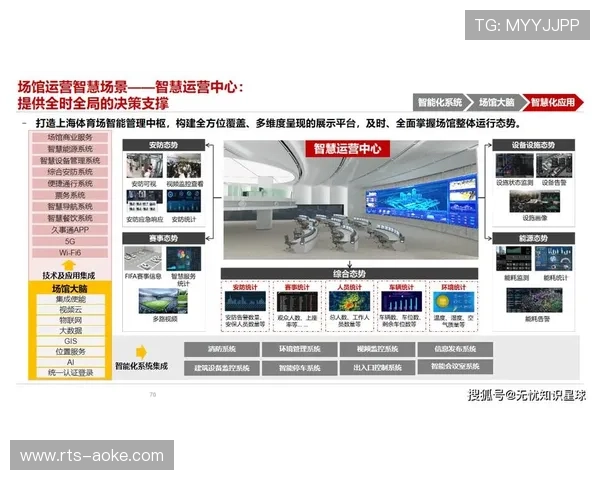600x480 pixels.
Task: Click the yellow 场馆大脑 section title
Action: tap(70, 289)
